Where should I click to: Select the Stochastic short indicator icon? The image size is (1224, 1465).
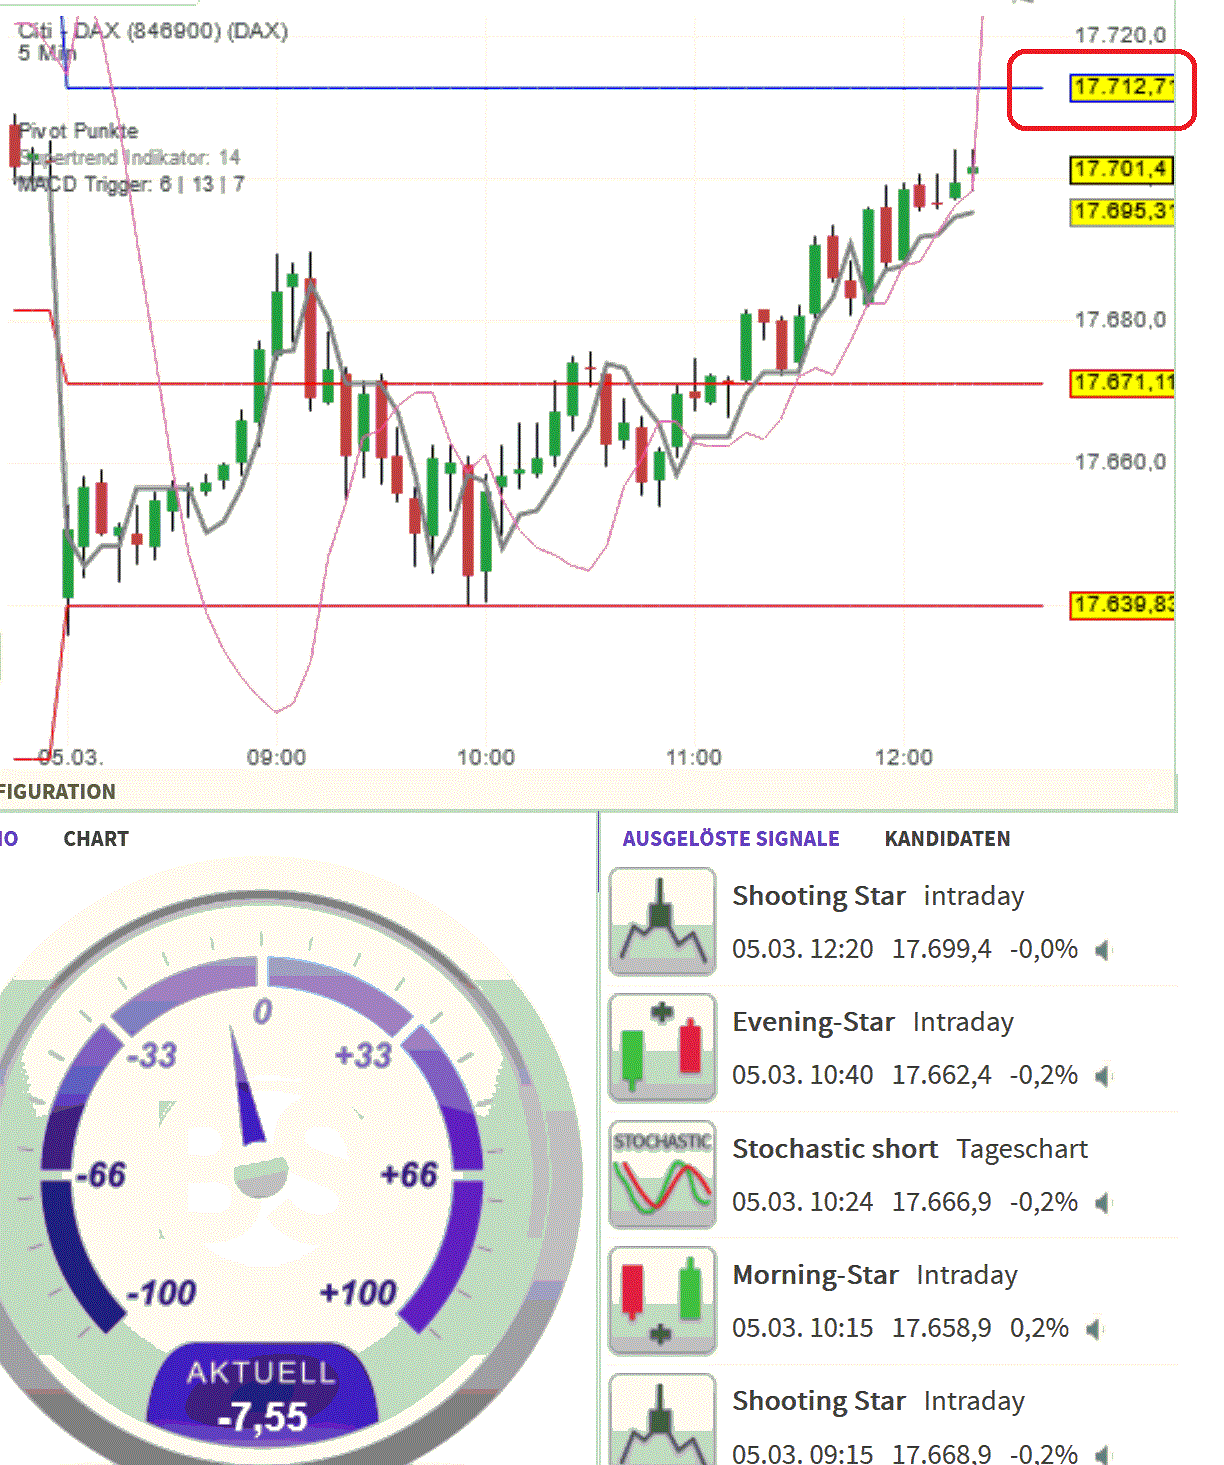point(661,1174)
